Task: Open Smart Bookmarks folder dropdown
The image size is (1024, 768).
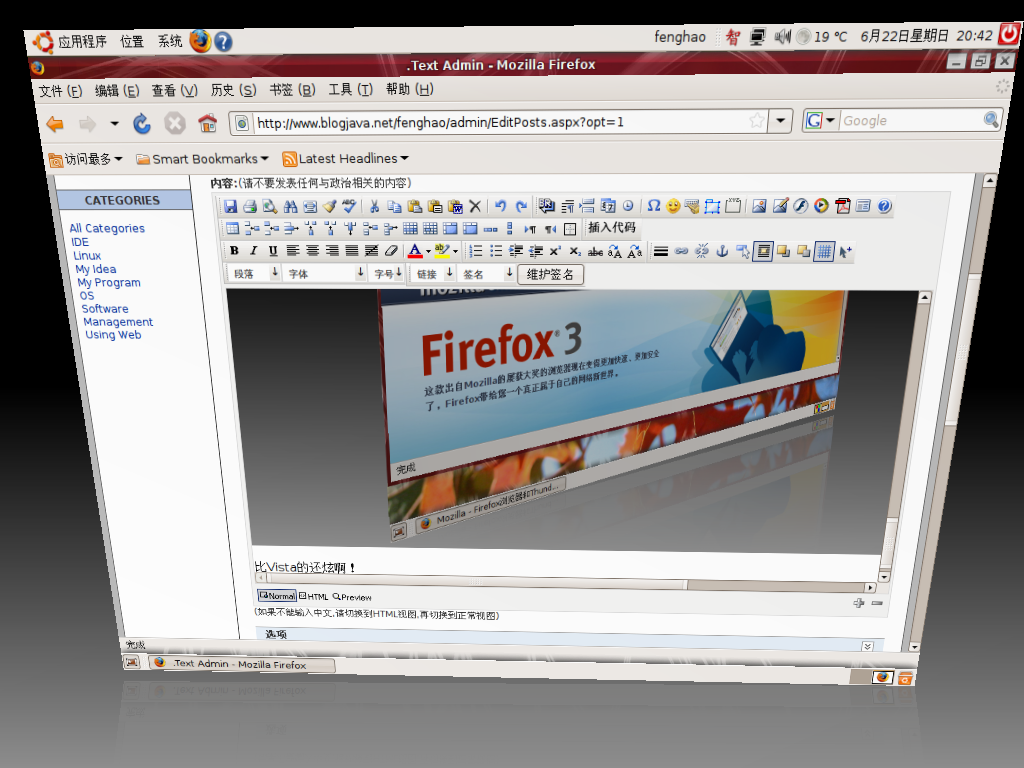Action: click(x=202, y=159)
